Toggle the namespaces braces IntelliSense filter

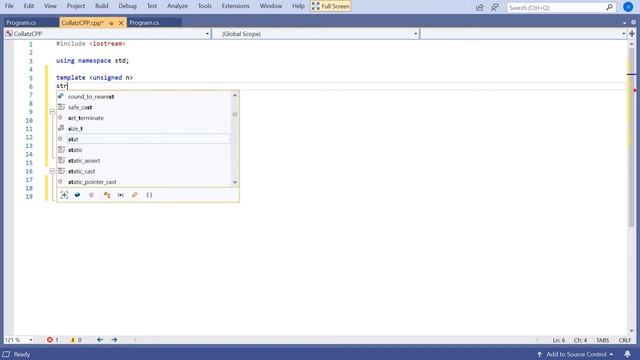point(149,195)
